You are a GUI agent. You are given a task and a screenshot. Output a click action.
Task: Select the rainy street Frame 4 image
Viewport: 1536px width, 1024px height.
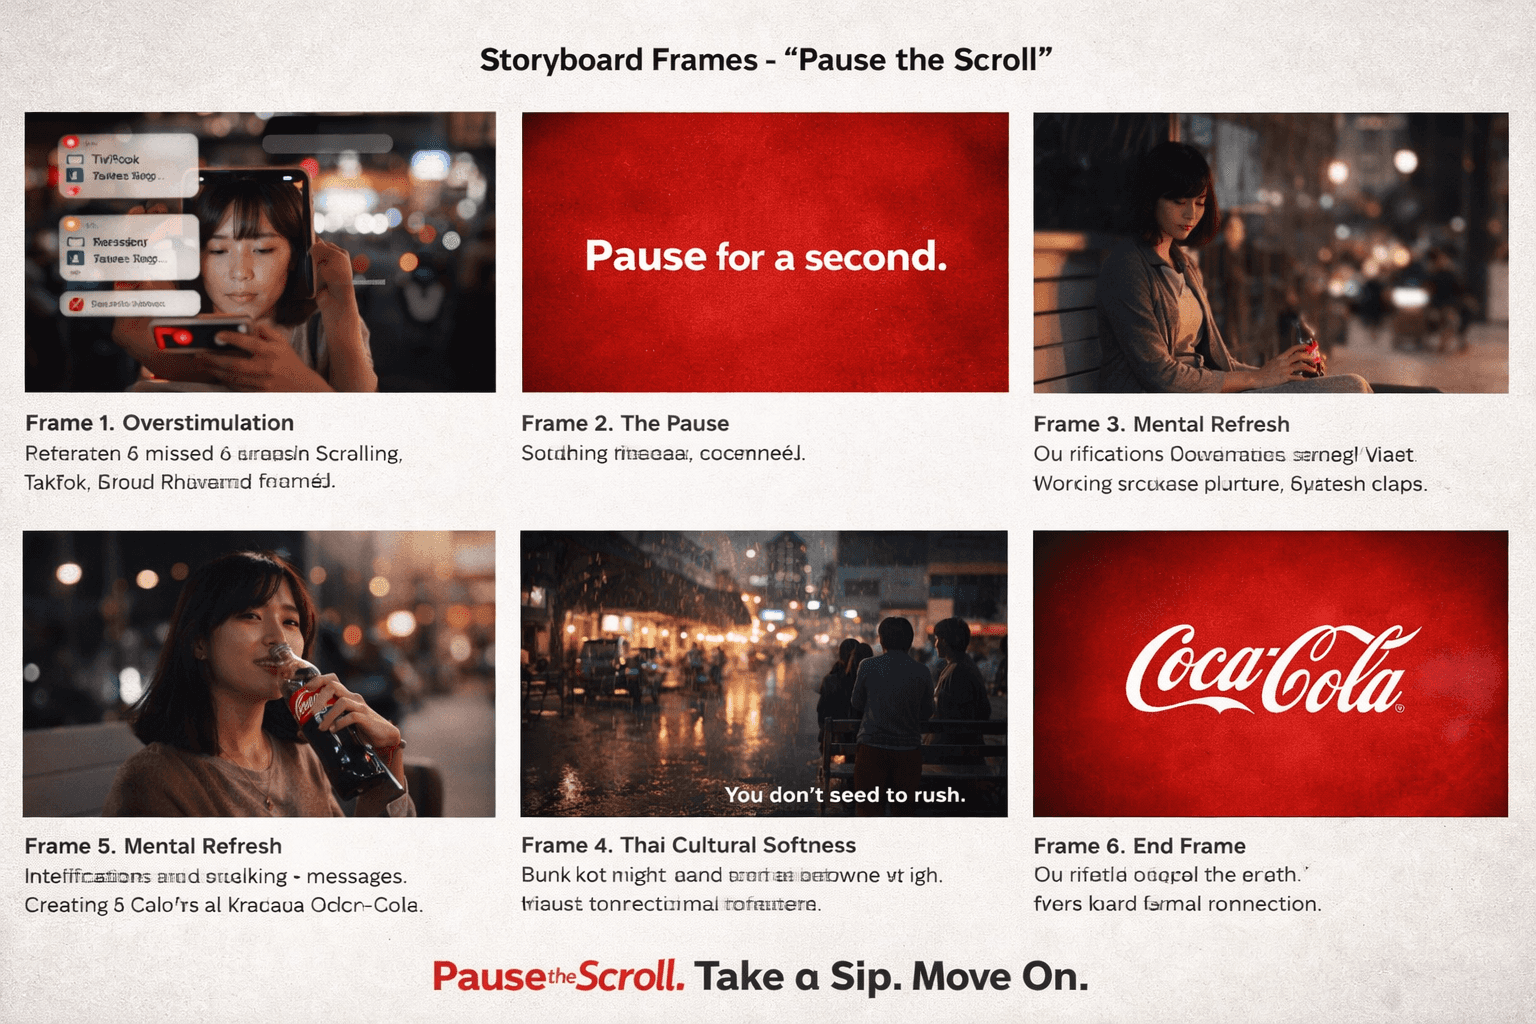764,673
